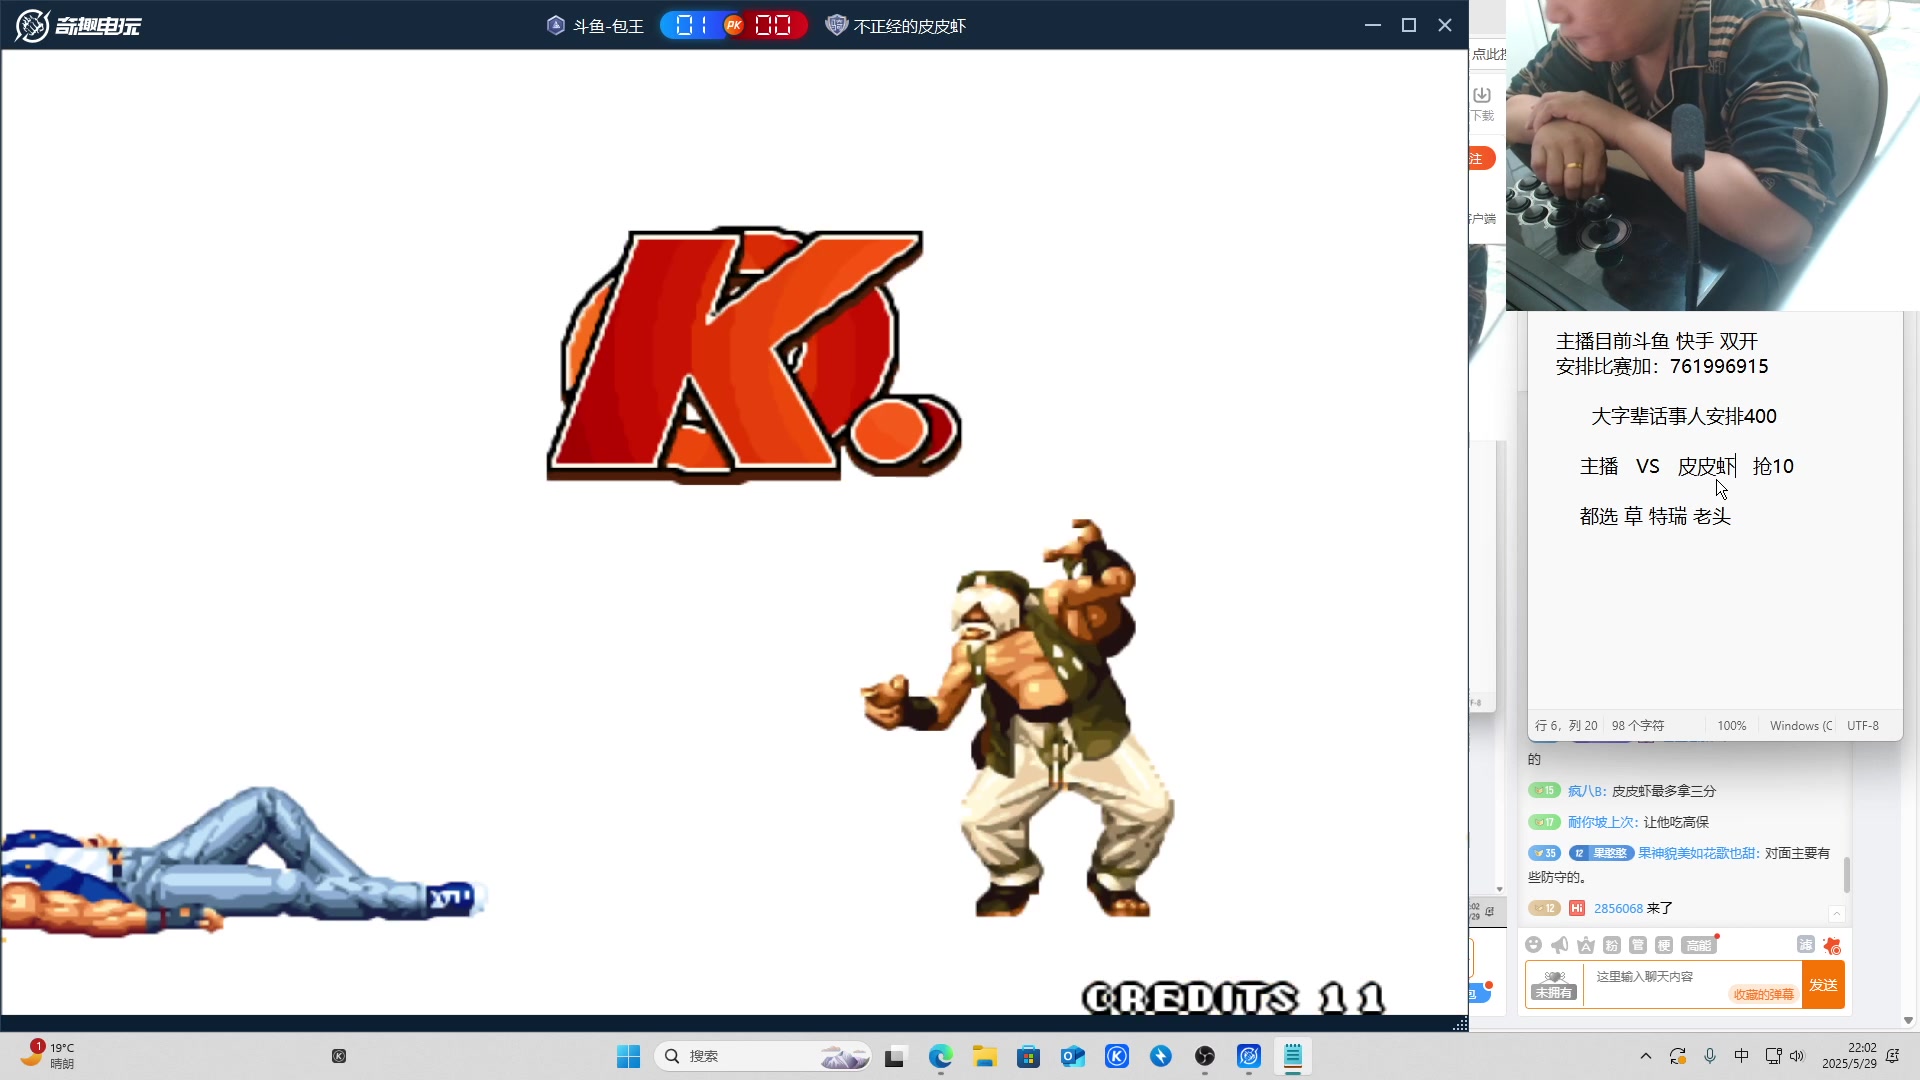The height and width of the screenshot is (1080, 1920).
Task: Open Outlook from taskbar
Action: [x=1073, y=1056]
